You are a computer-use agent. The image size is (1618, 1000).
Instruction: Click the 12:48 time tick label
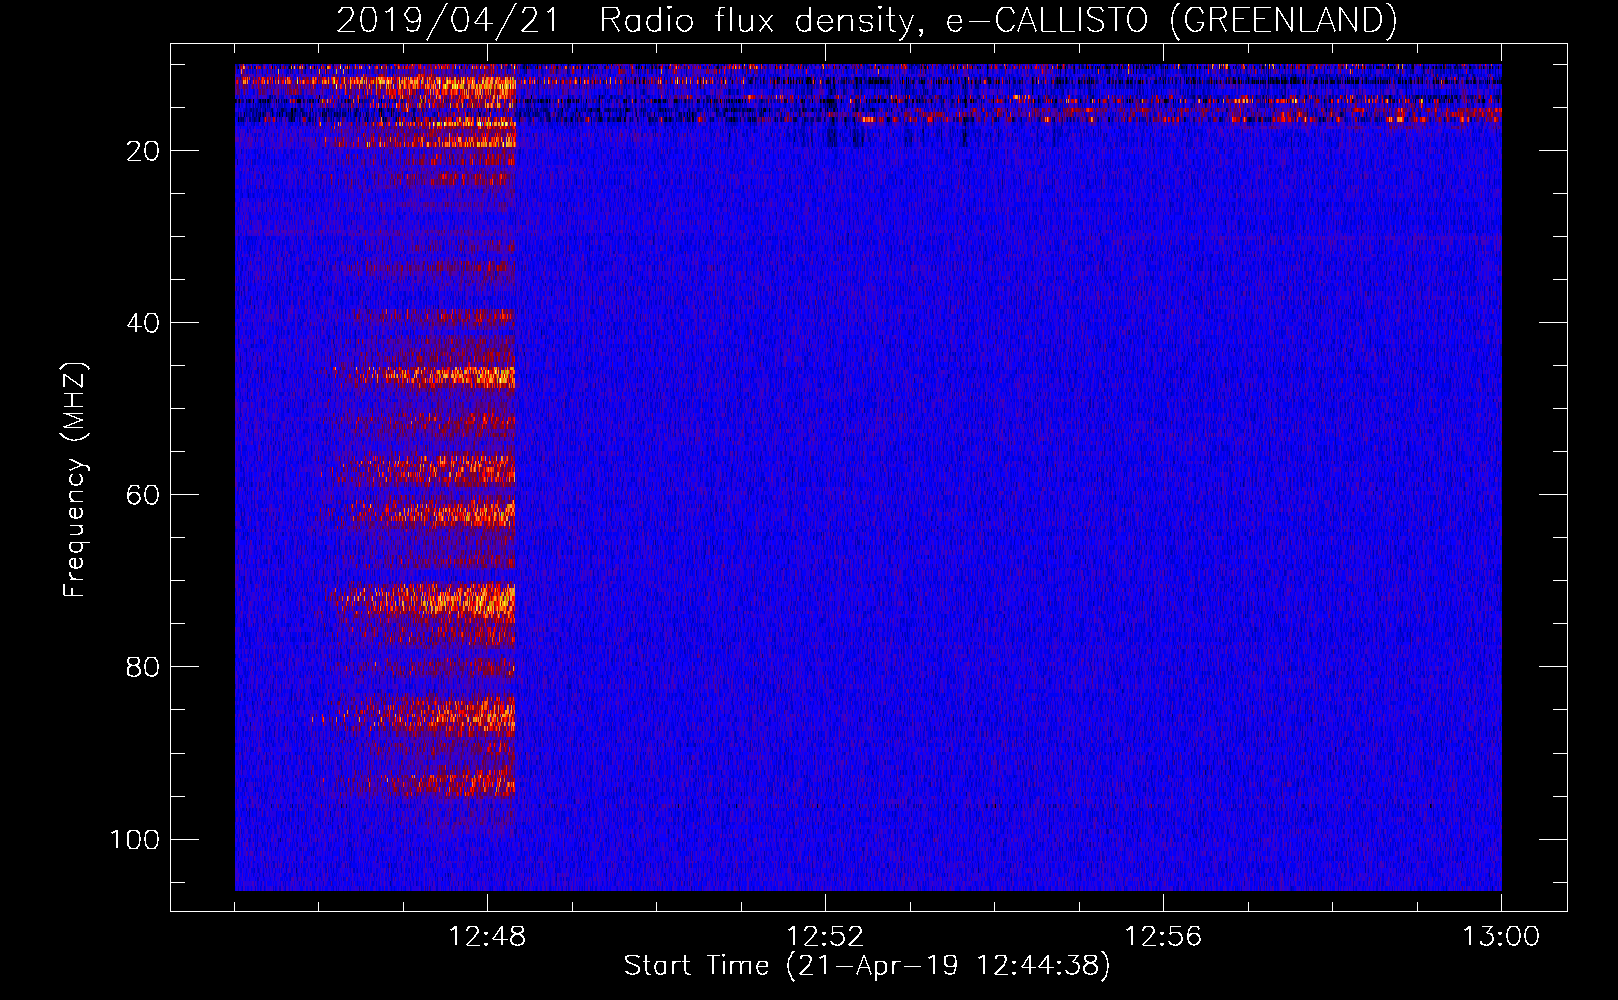click(x=487, y=937)
